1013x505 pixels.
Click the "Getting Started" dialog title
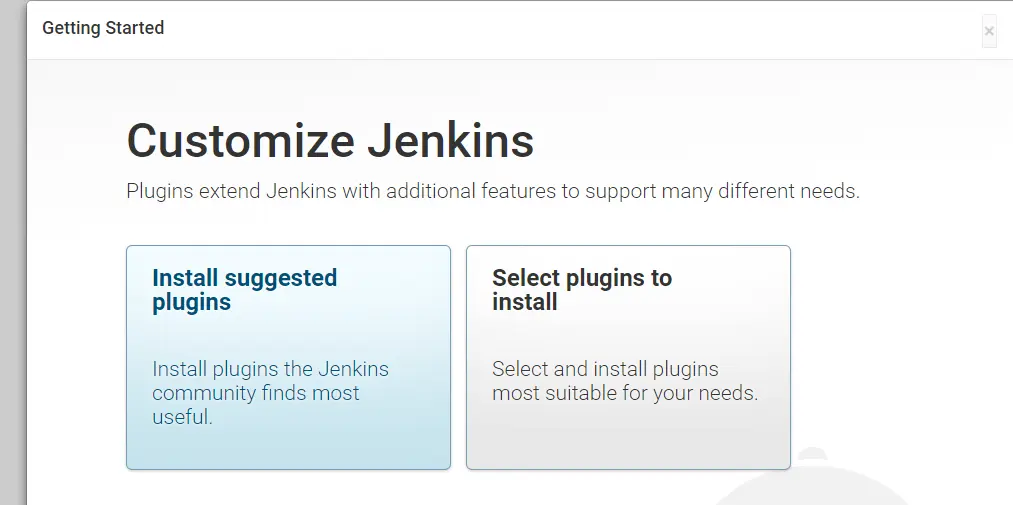(103, 28)
